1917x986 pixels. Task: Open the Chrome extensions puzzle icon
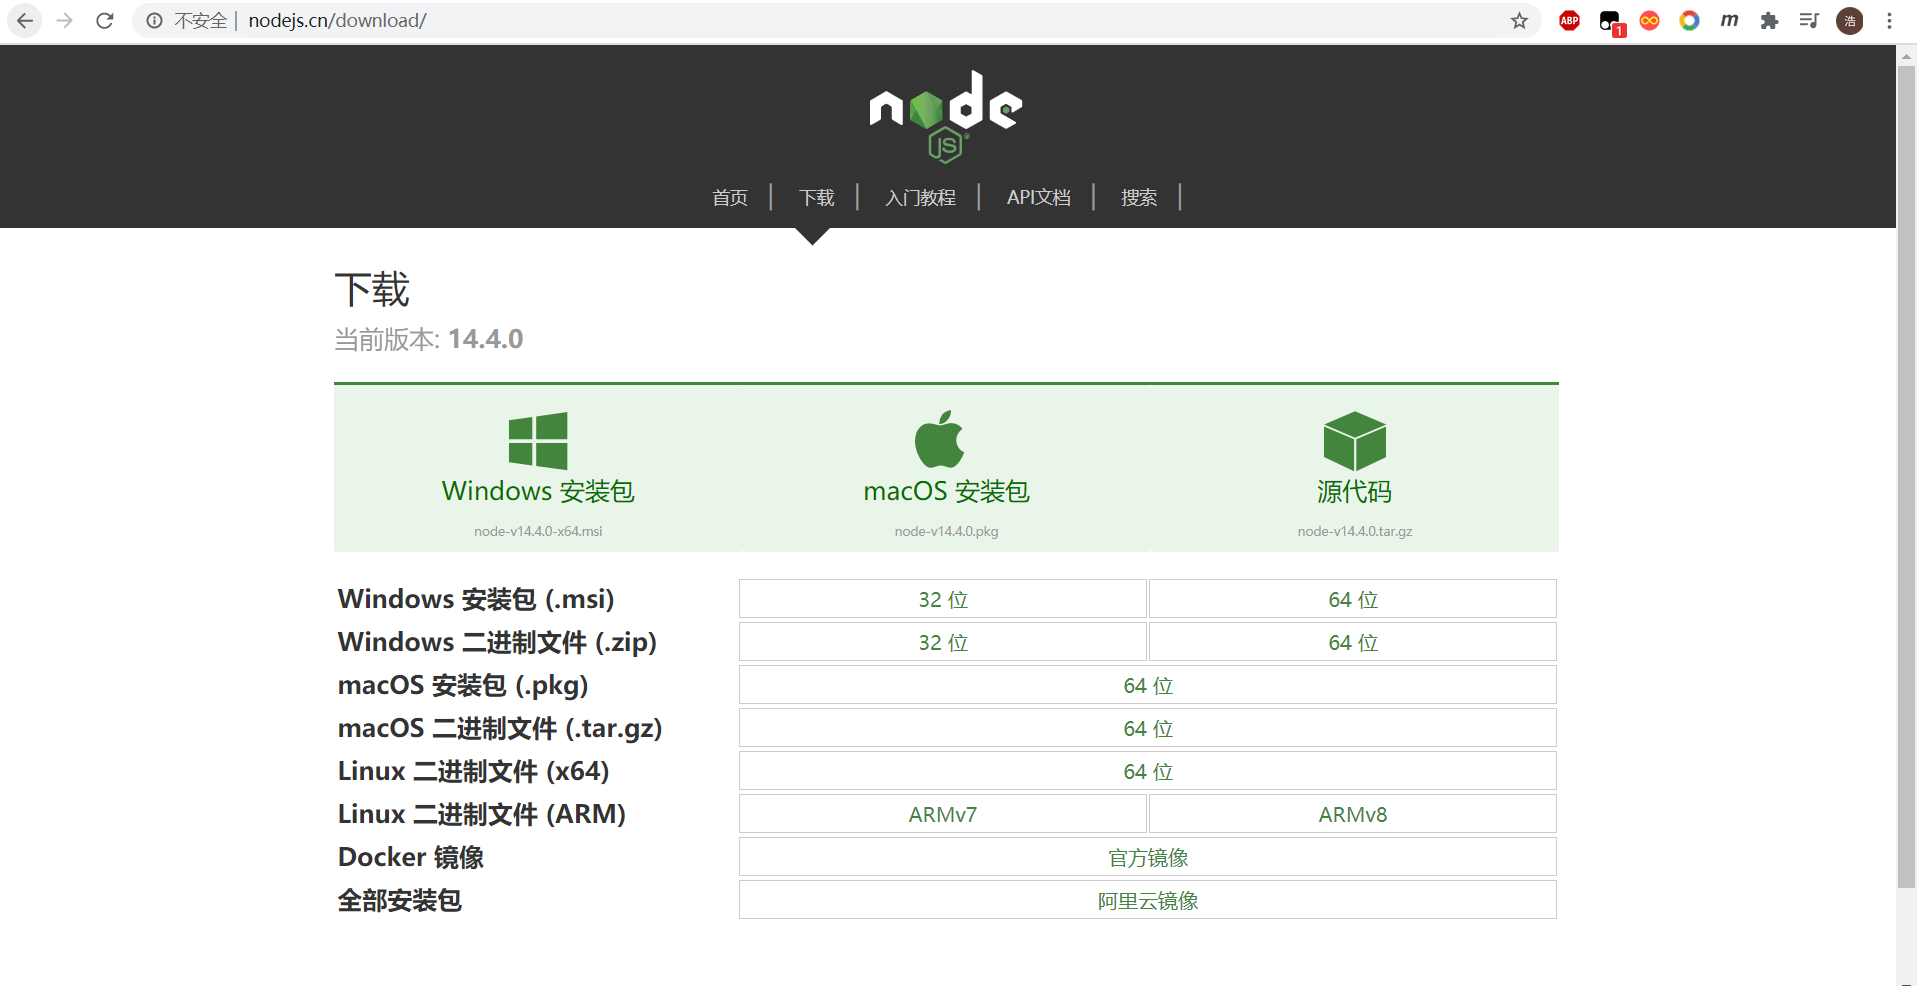point(1769,21)
